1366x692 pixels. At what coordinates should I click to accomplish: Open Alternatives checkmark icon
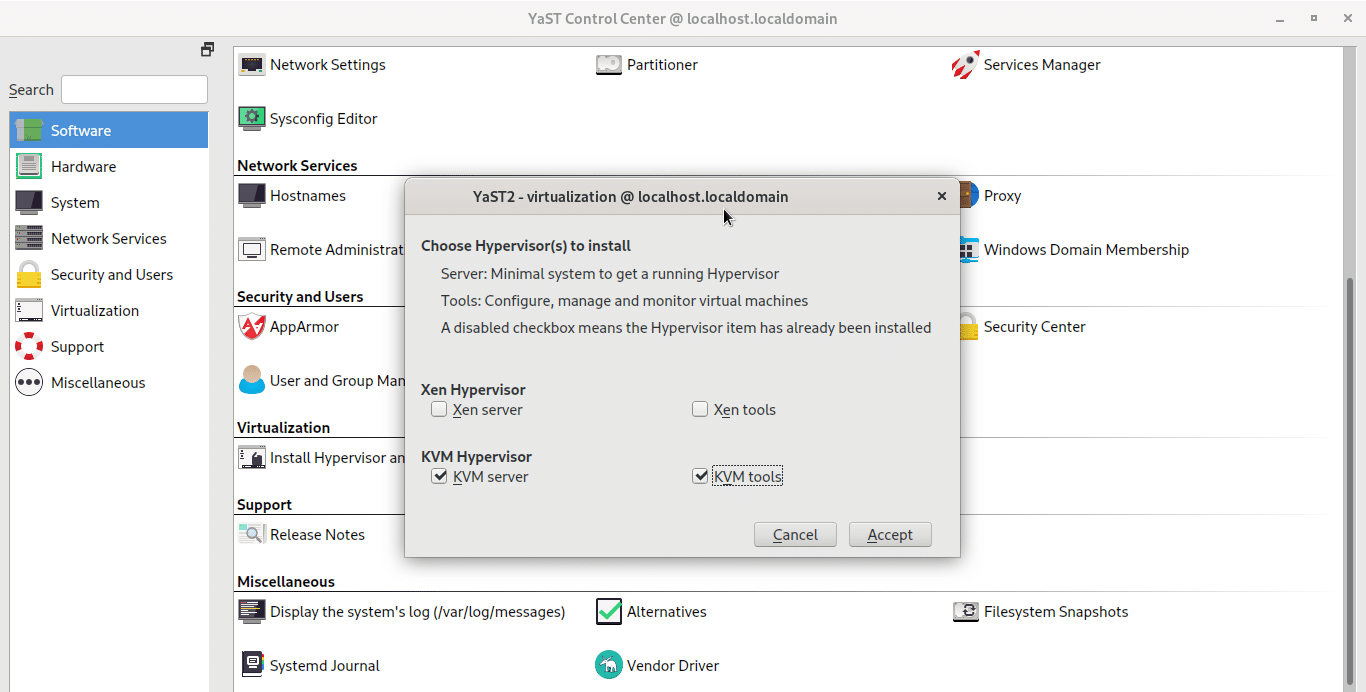pyautogui.click(x=609, y=612)
